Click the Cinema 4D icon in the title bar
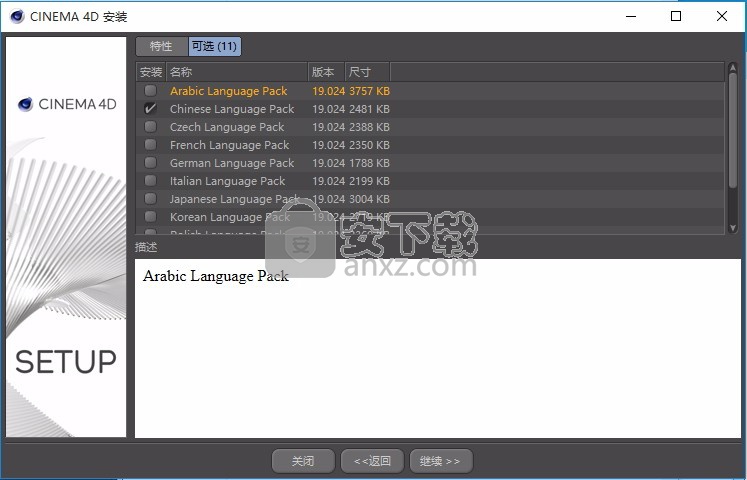 coord(17,16)
